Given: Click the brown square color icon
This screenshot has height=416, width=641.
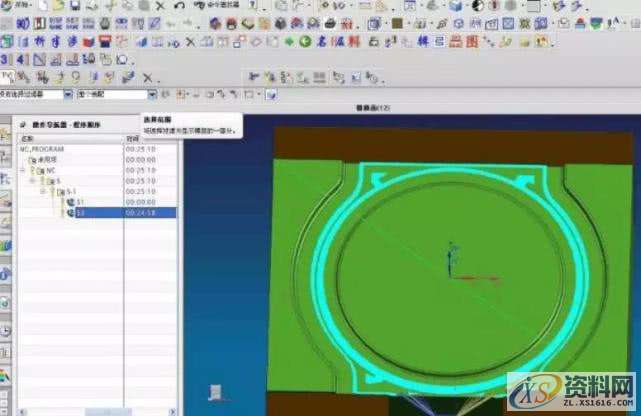Looking at the screenshot, I should [397, 23].
